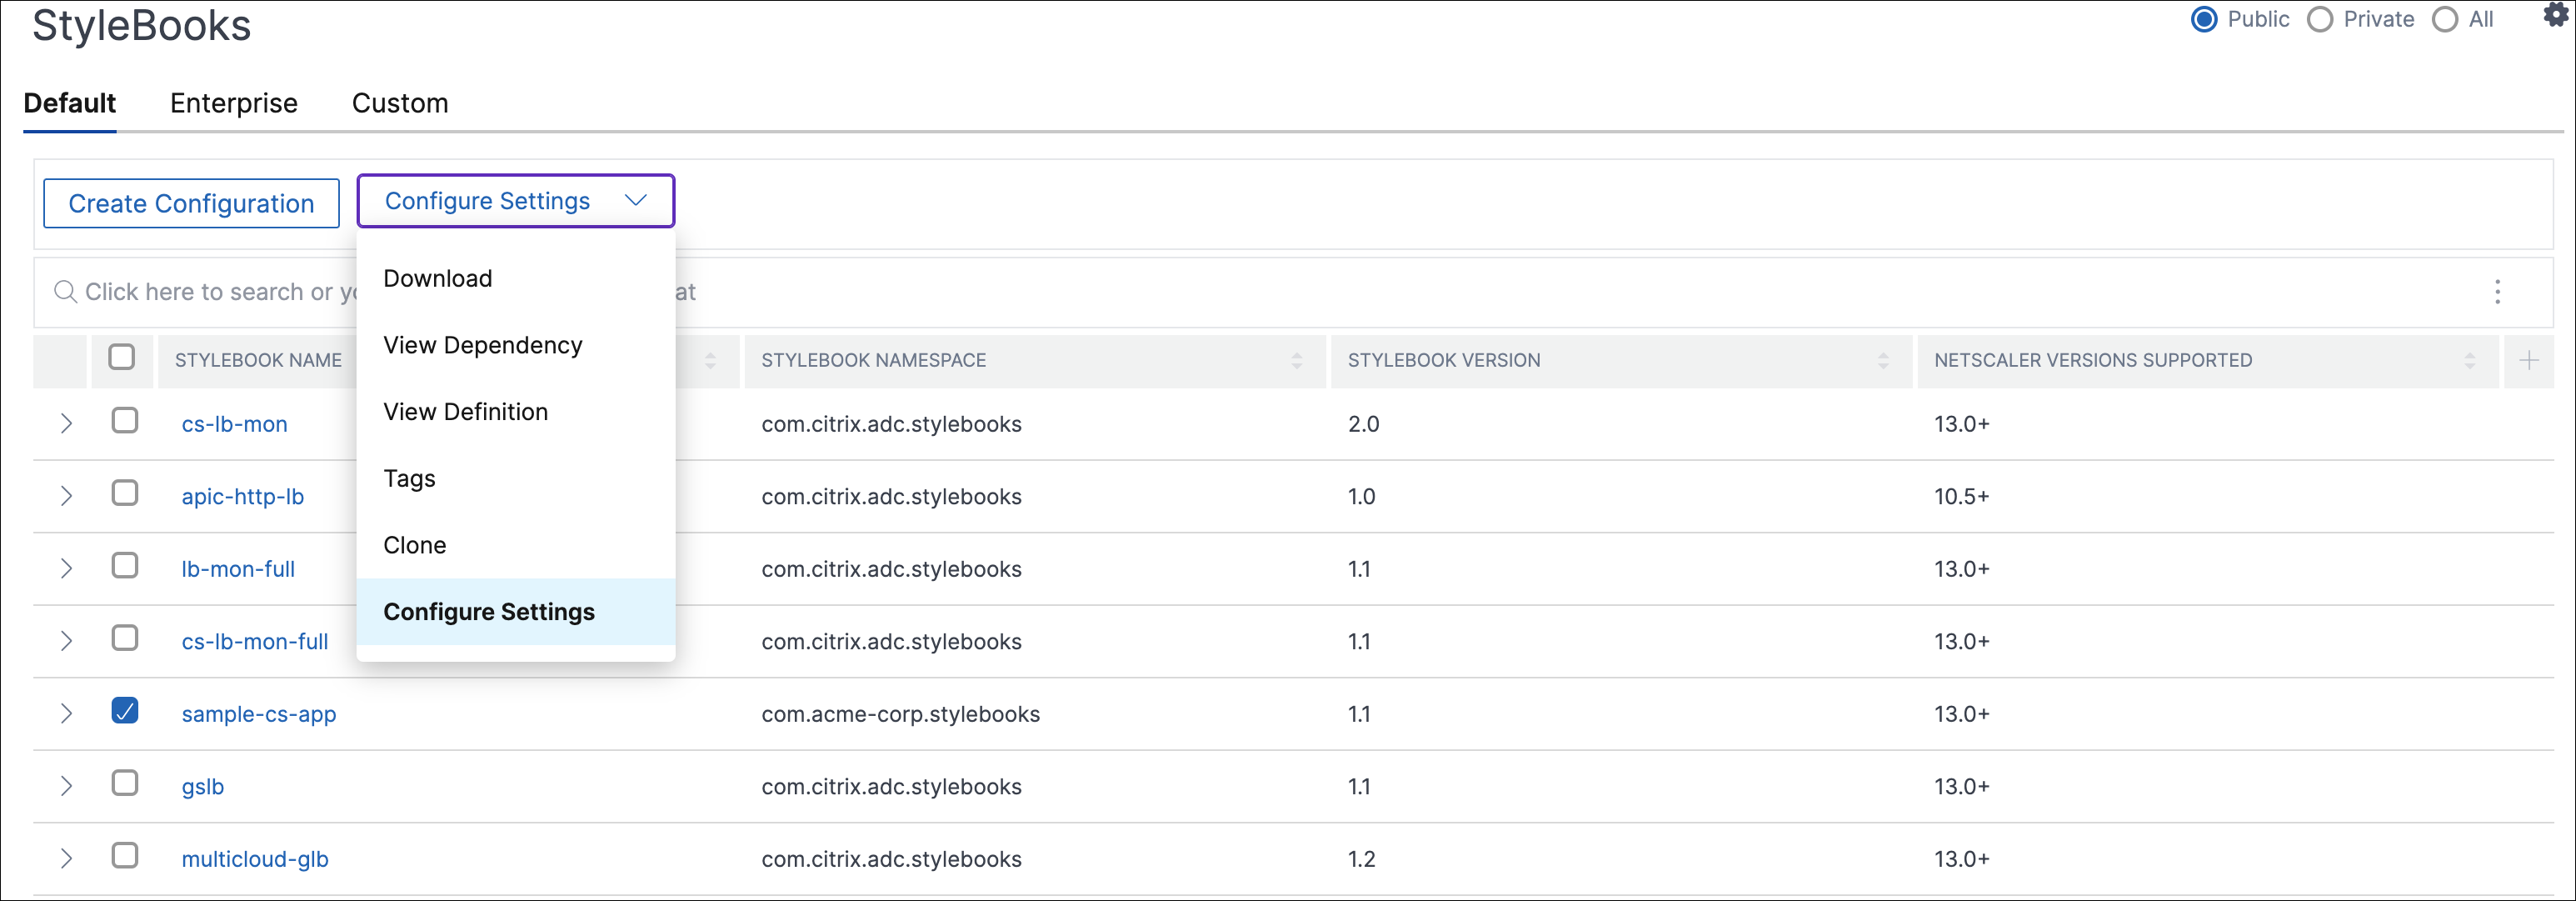Click the search magnifier icon
This screenshot has width=2576, height=901.
pos(65,292)
